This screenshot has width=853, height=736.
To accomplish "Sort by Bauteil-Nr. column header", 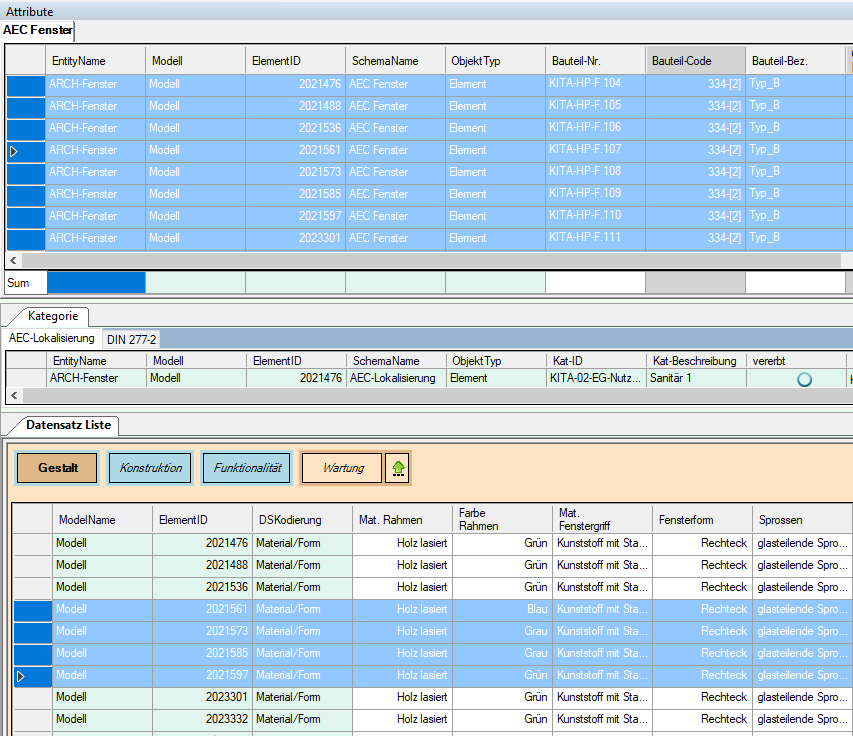I will pyautogui.click(x=595, y=61).
